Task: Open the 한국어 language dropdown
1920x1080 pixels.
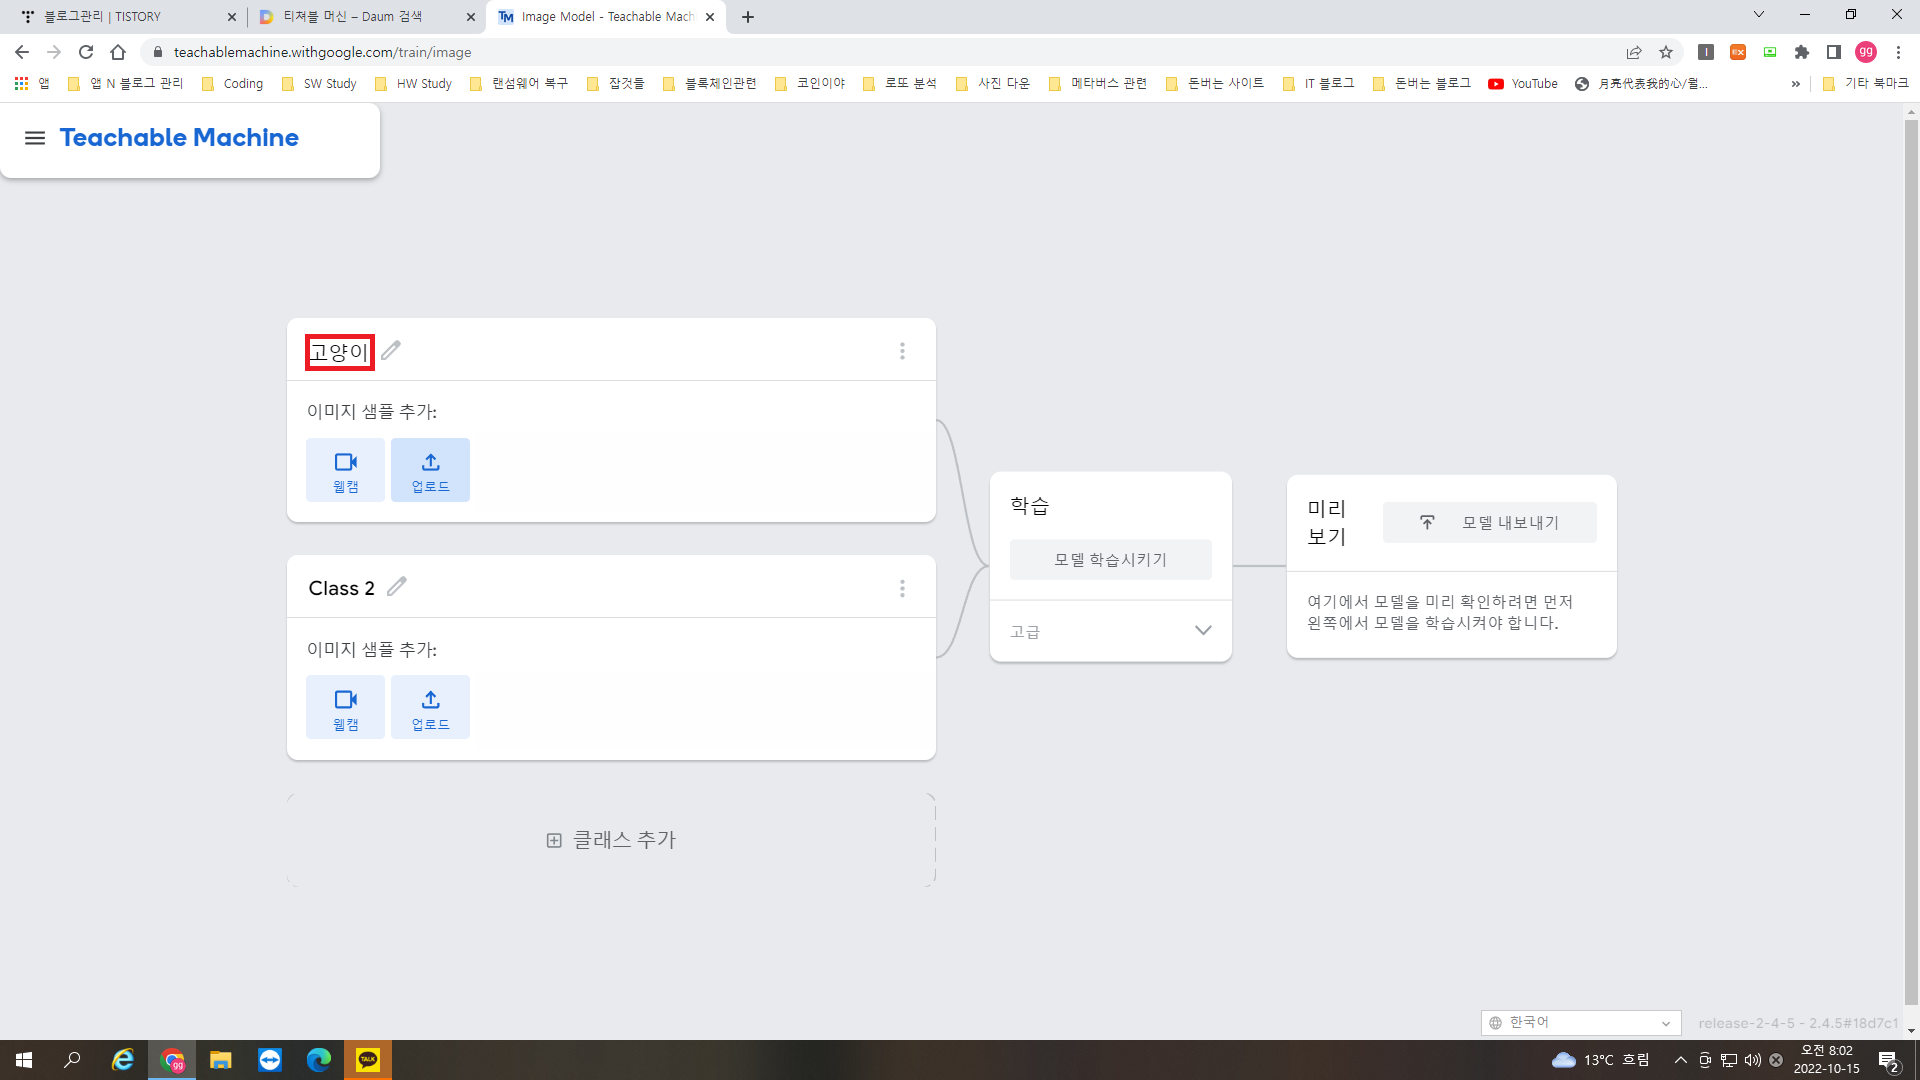Action: (1580, 1022)
